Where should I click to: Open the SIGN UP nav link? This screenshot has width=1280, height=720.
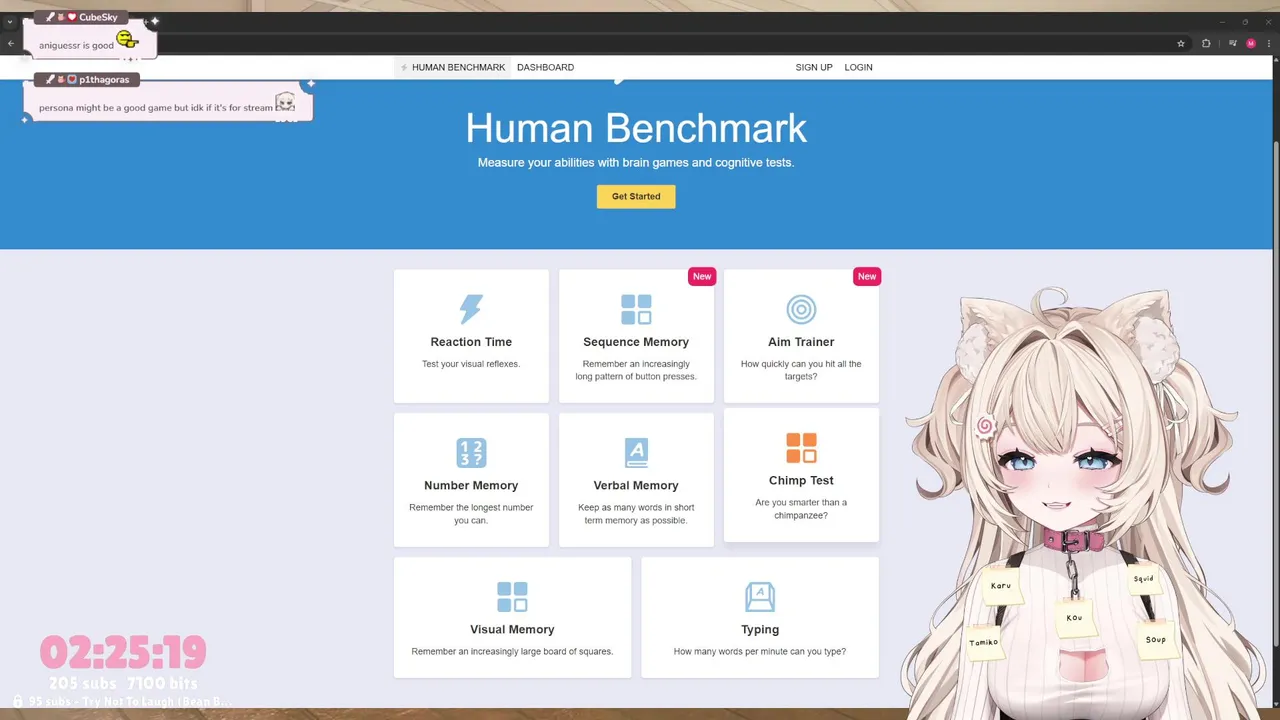(814, 67)
